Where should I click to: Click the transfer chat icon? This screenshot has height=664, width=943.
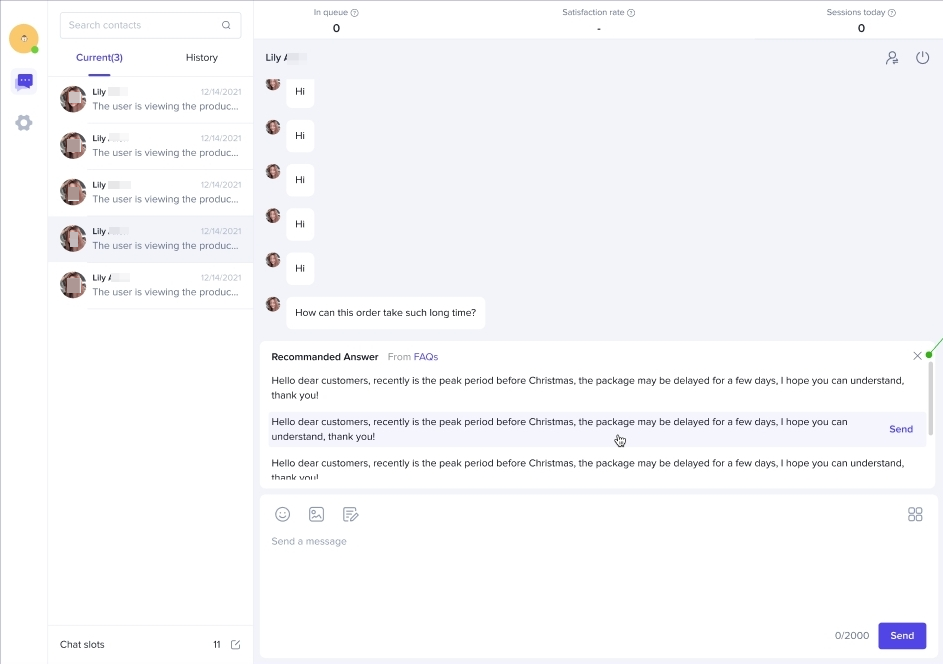point(892,58)
